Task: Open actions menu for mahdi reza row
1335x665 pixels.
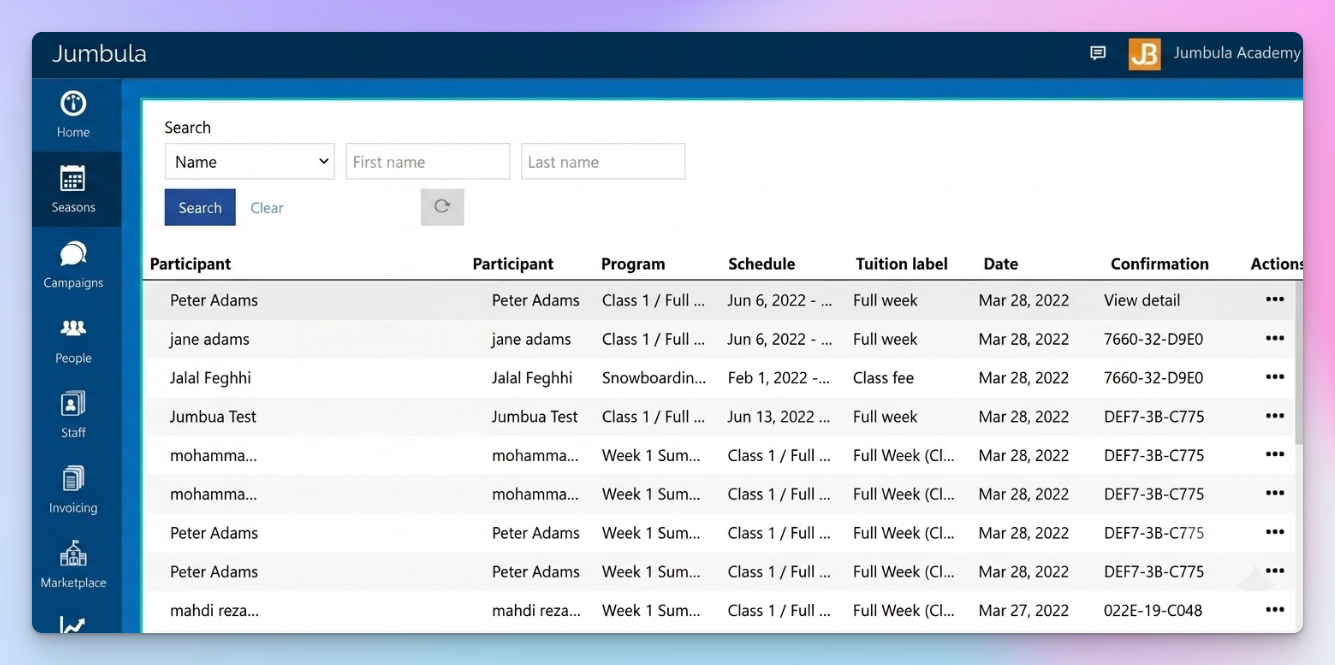Action: (x=1274, y=610)
